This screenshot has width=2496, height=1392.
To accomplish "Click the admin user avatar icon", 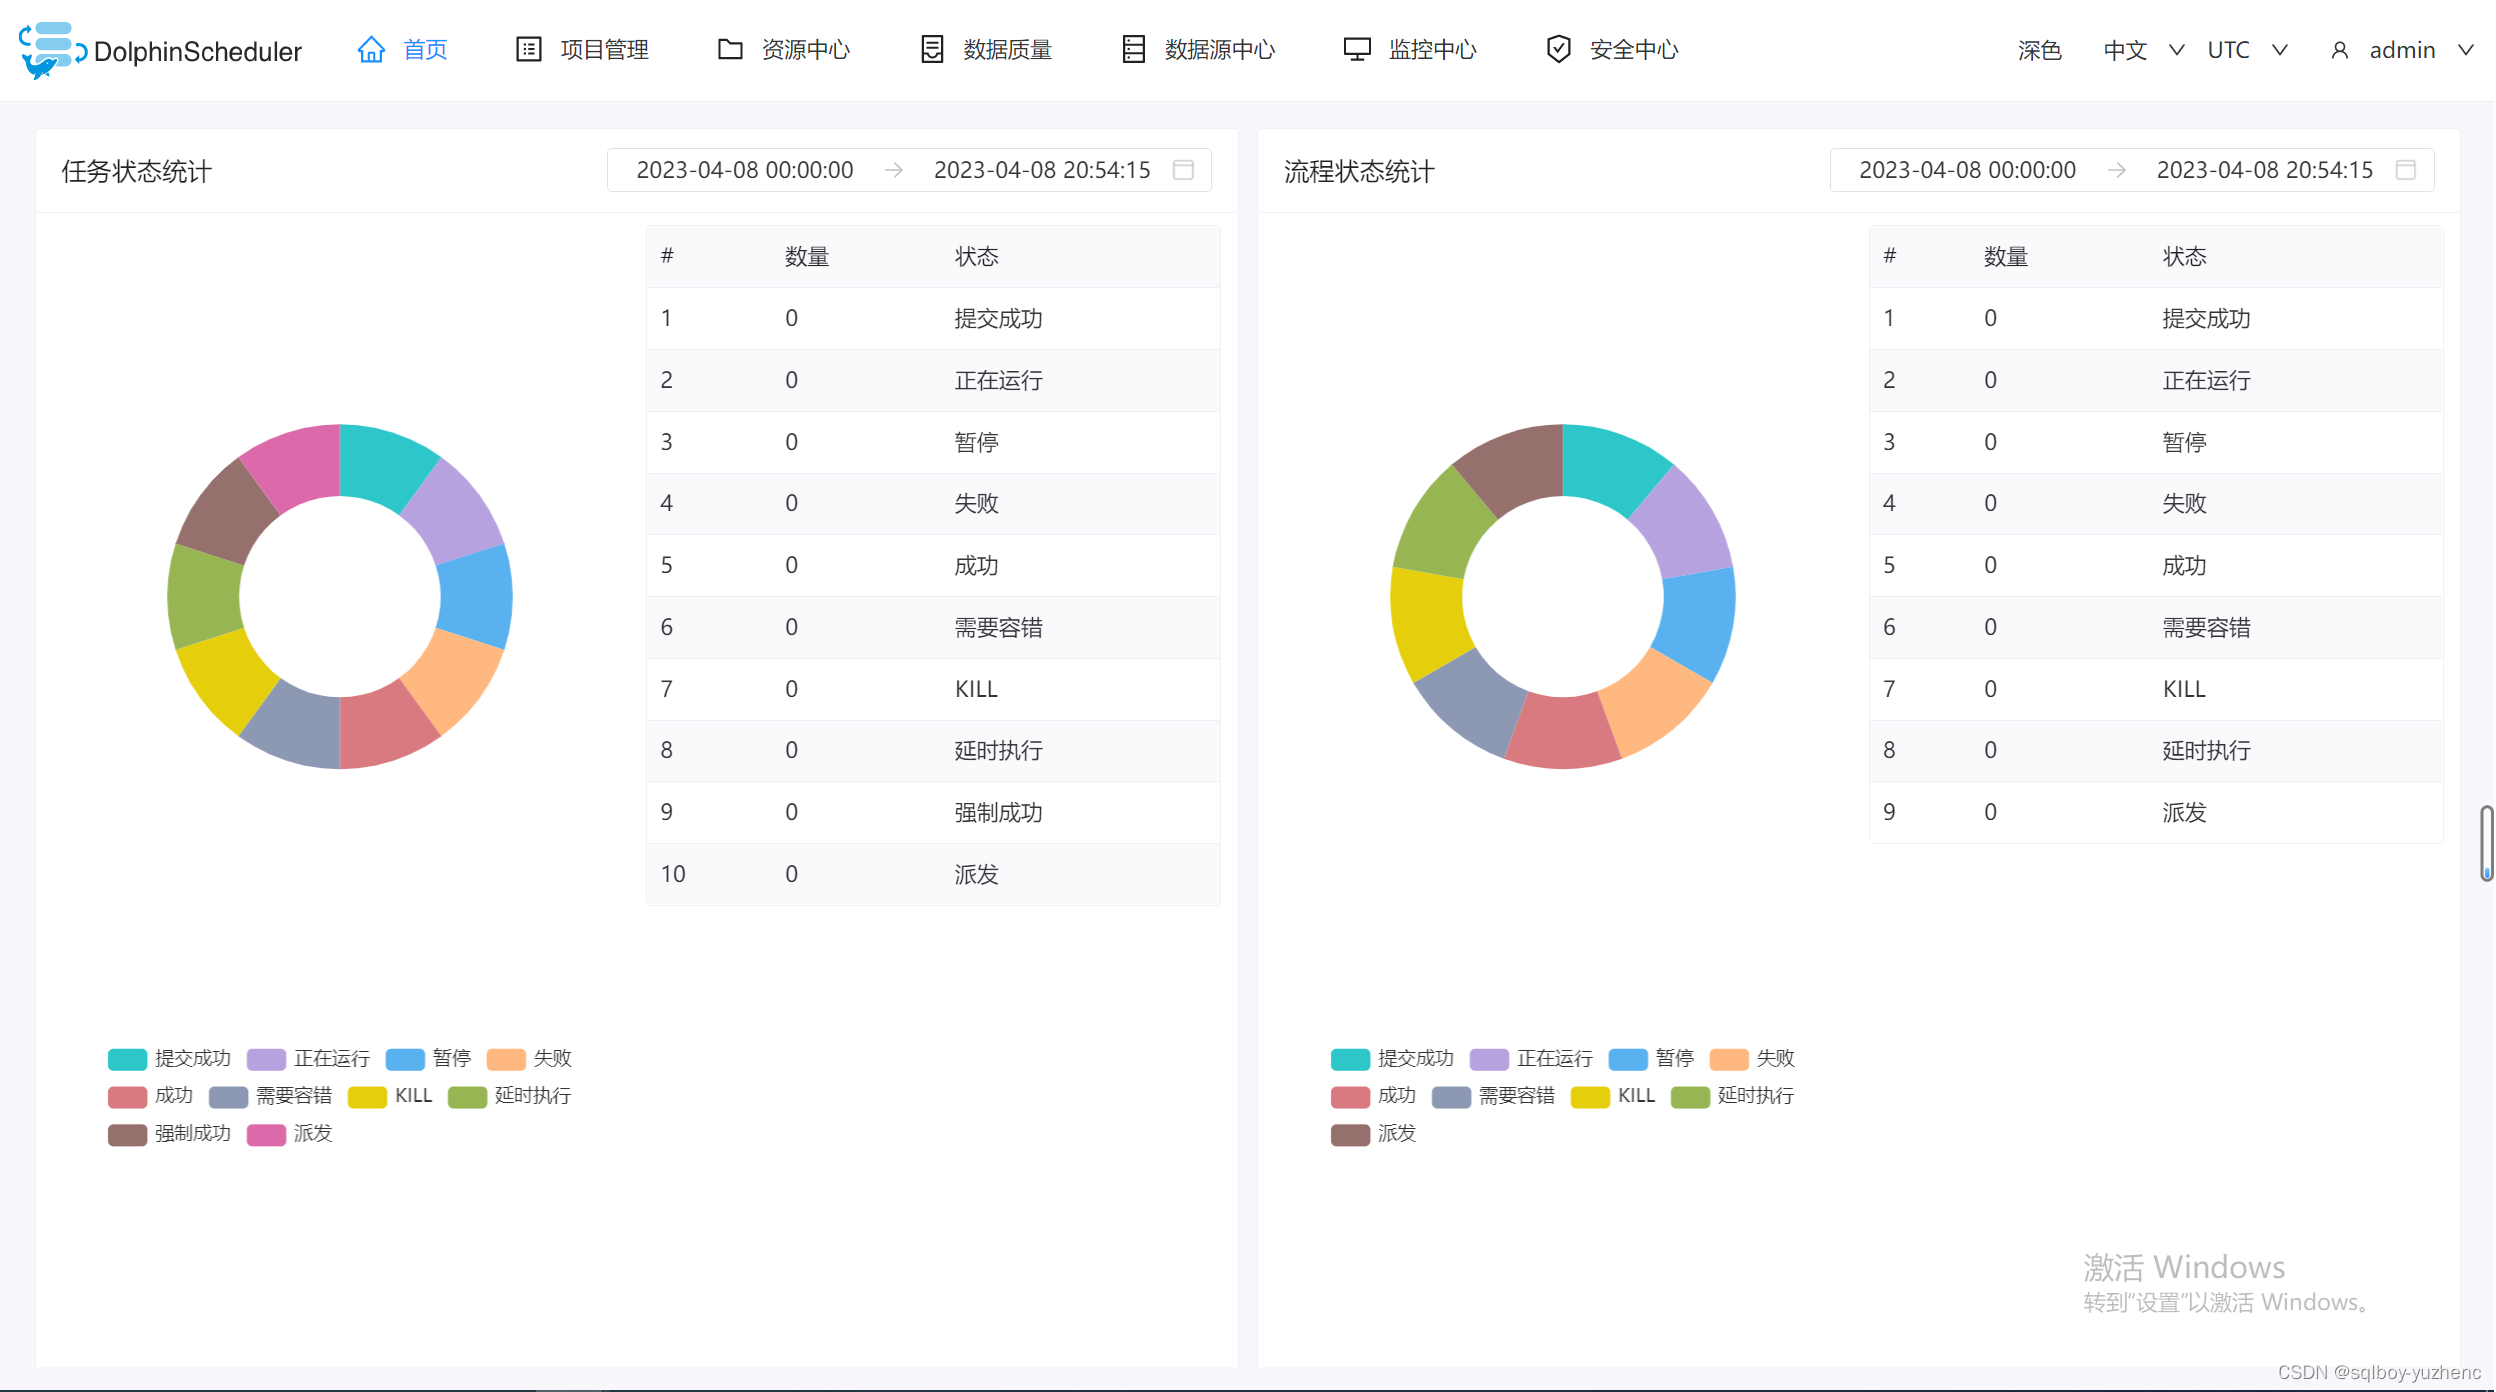I will (x=2339, y=50).
